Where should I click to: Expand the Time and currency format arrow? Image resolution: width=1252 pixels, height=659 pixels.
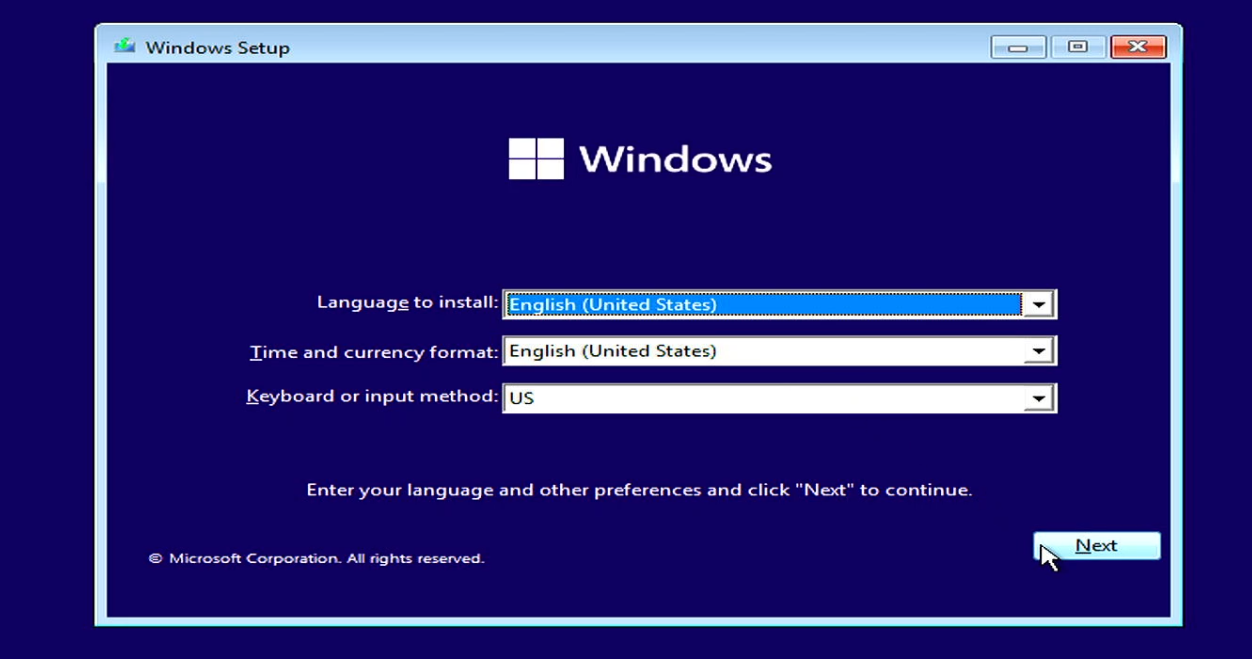click(x=1039, y=351)
